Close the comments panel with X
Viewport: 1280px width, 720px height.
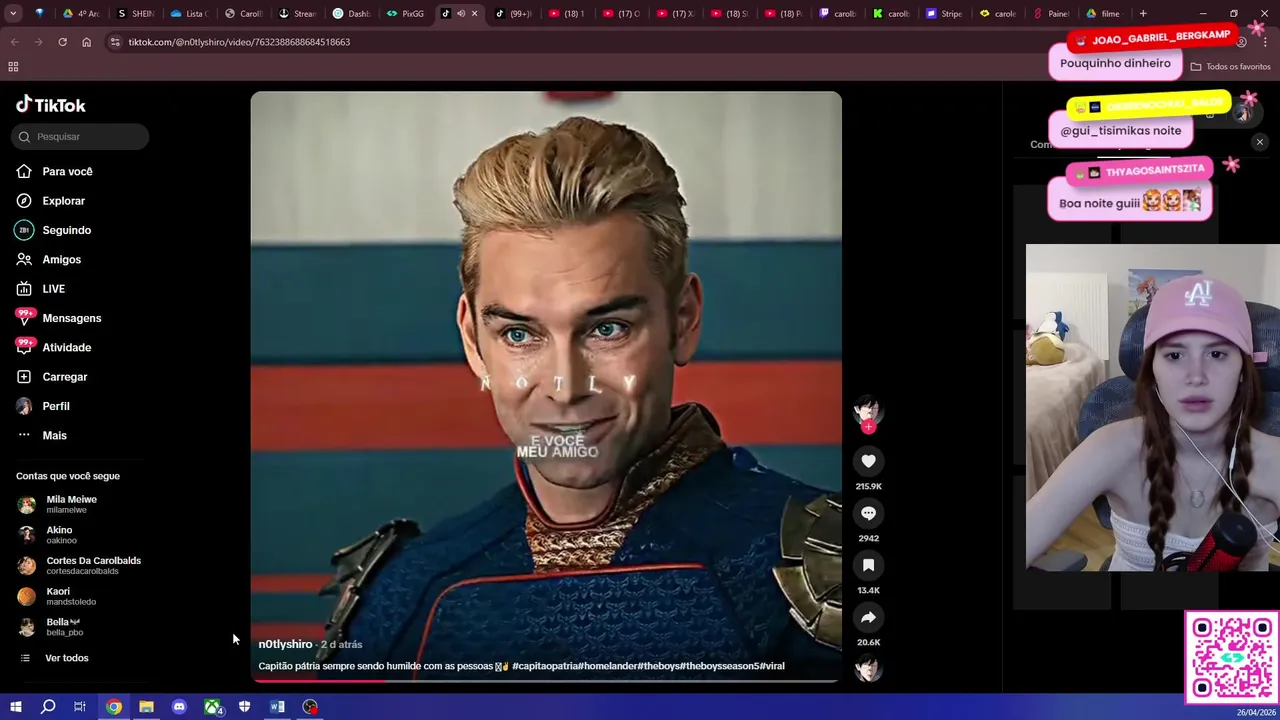(x=1260, y=143)
